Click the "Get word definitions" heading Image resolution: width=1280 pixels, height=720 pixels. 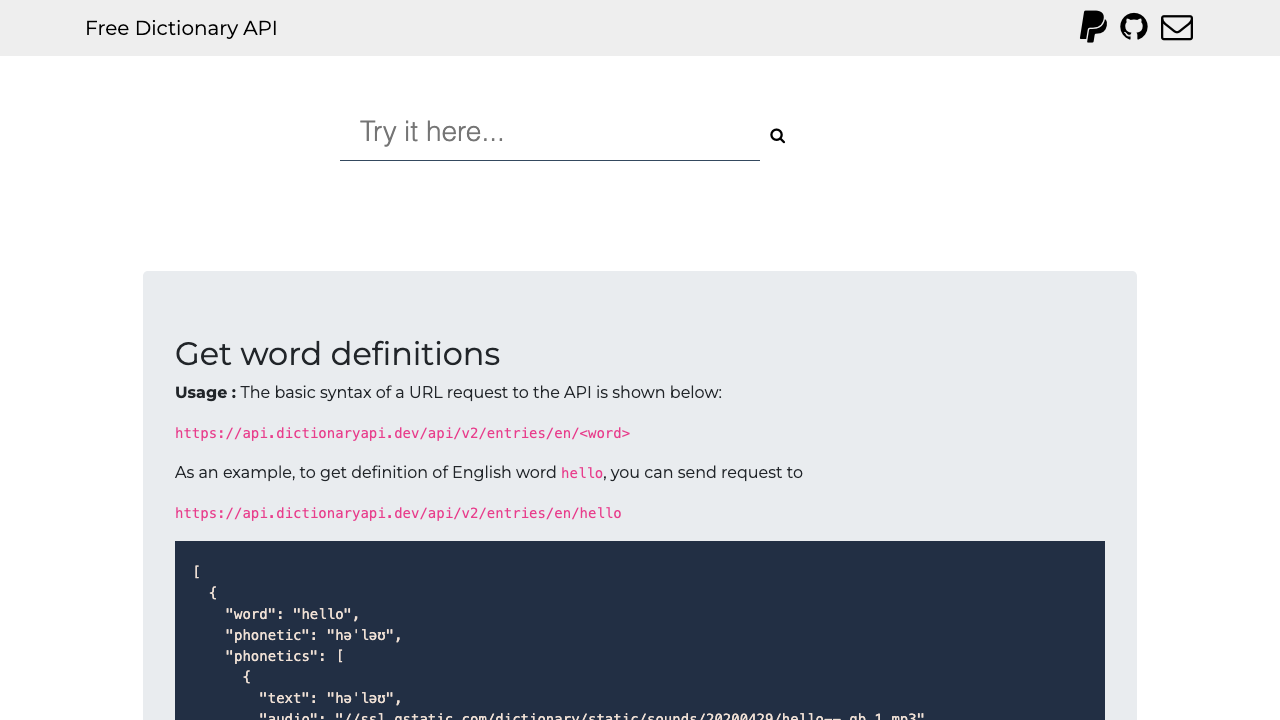pyautogui.click(x=337, y=354)
